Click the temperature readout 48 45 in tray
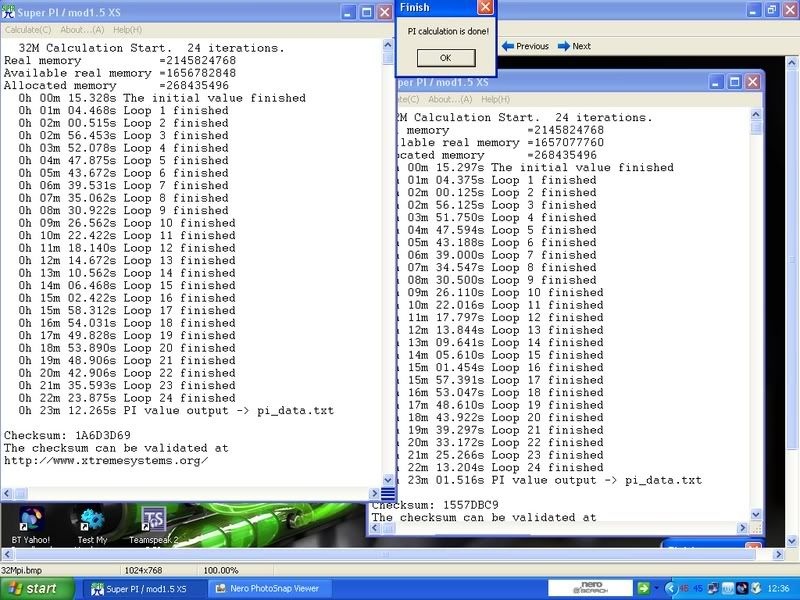The height and width of the screenshot is (600, 800). [691, 589]
